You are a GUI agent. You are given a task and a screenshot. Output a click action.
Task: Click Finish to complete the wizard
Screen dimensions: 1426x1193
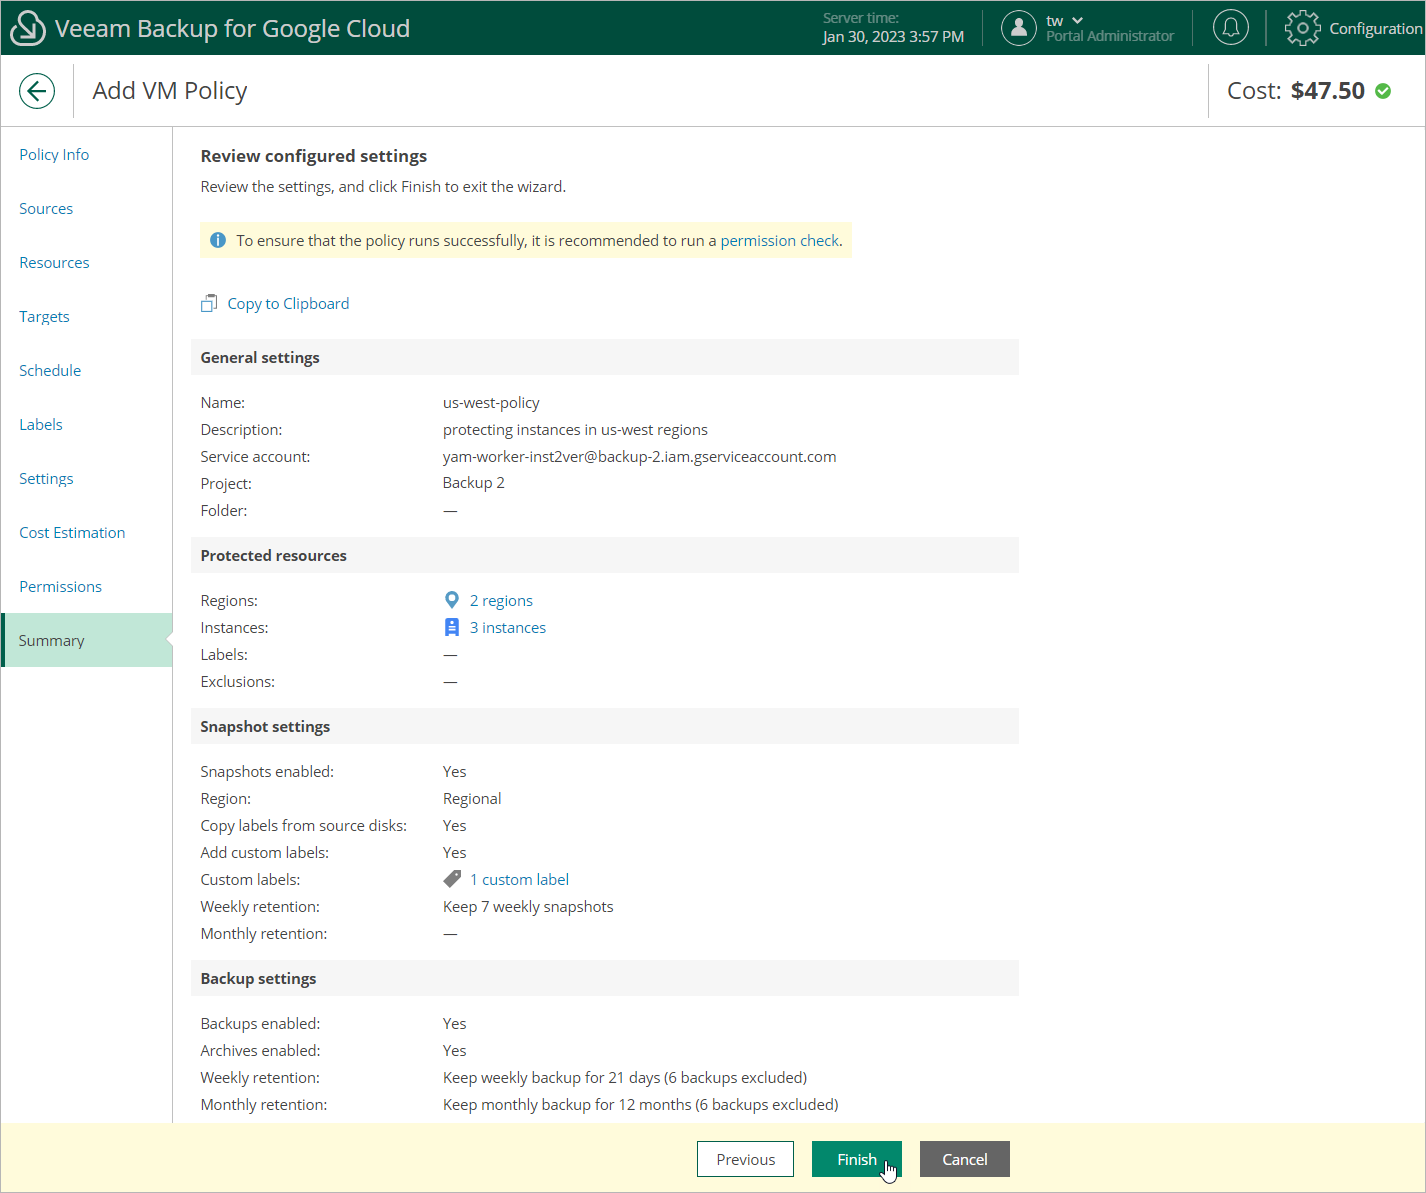click(x=857, y=1159)
